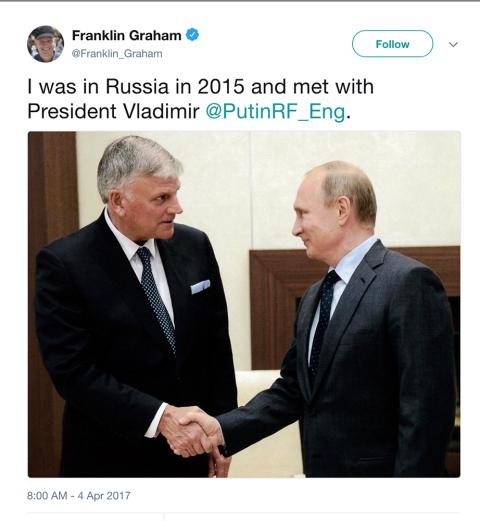This screenshot has width=480, height=521.
Task: Click the blue verified badge
Action: (x=192, y=35)
